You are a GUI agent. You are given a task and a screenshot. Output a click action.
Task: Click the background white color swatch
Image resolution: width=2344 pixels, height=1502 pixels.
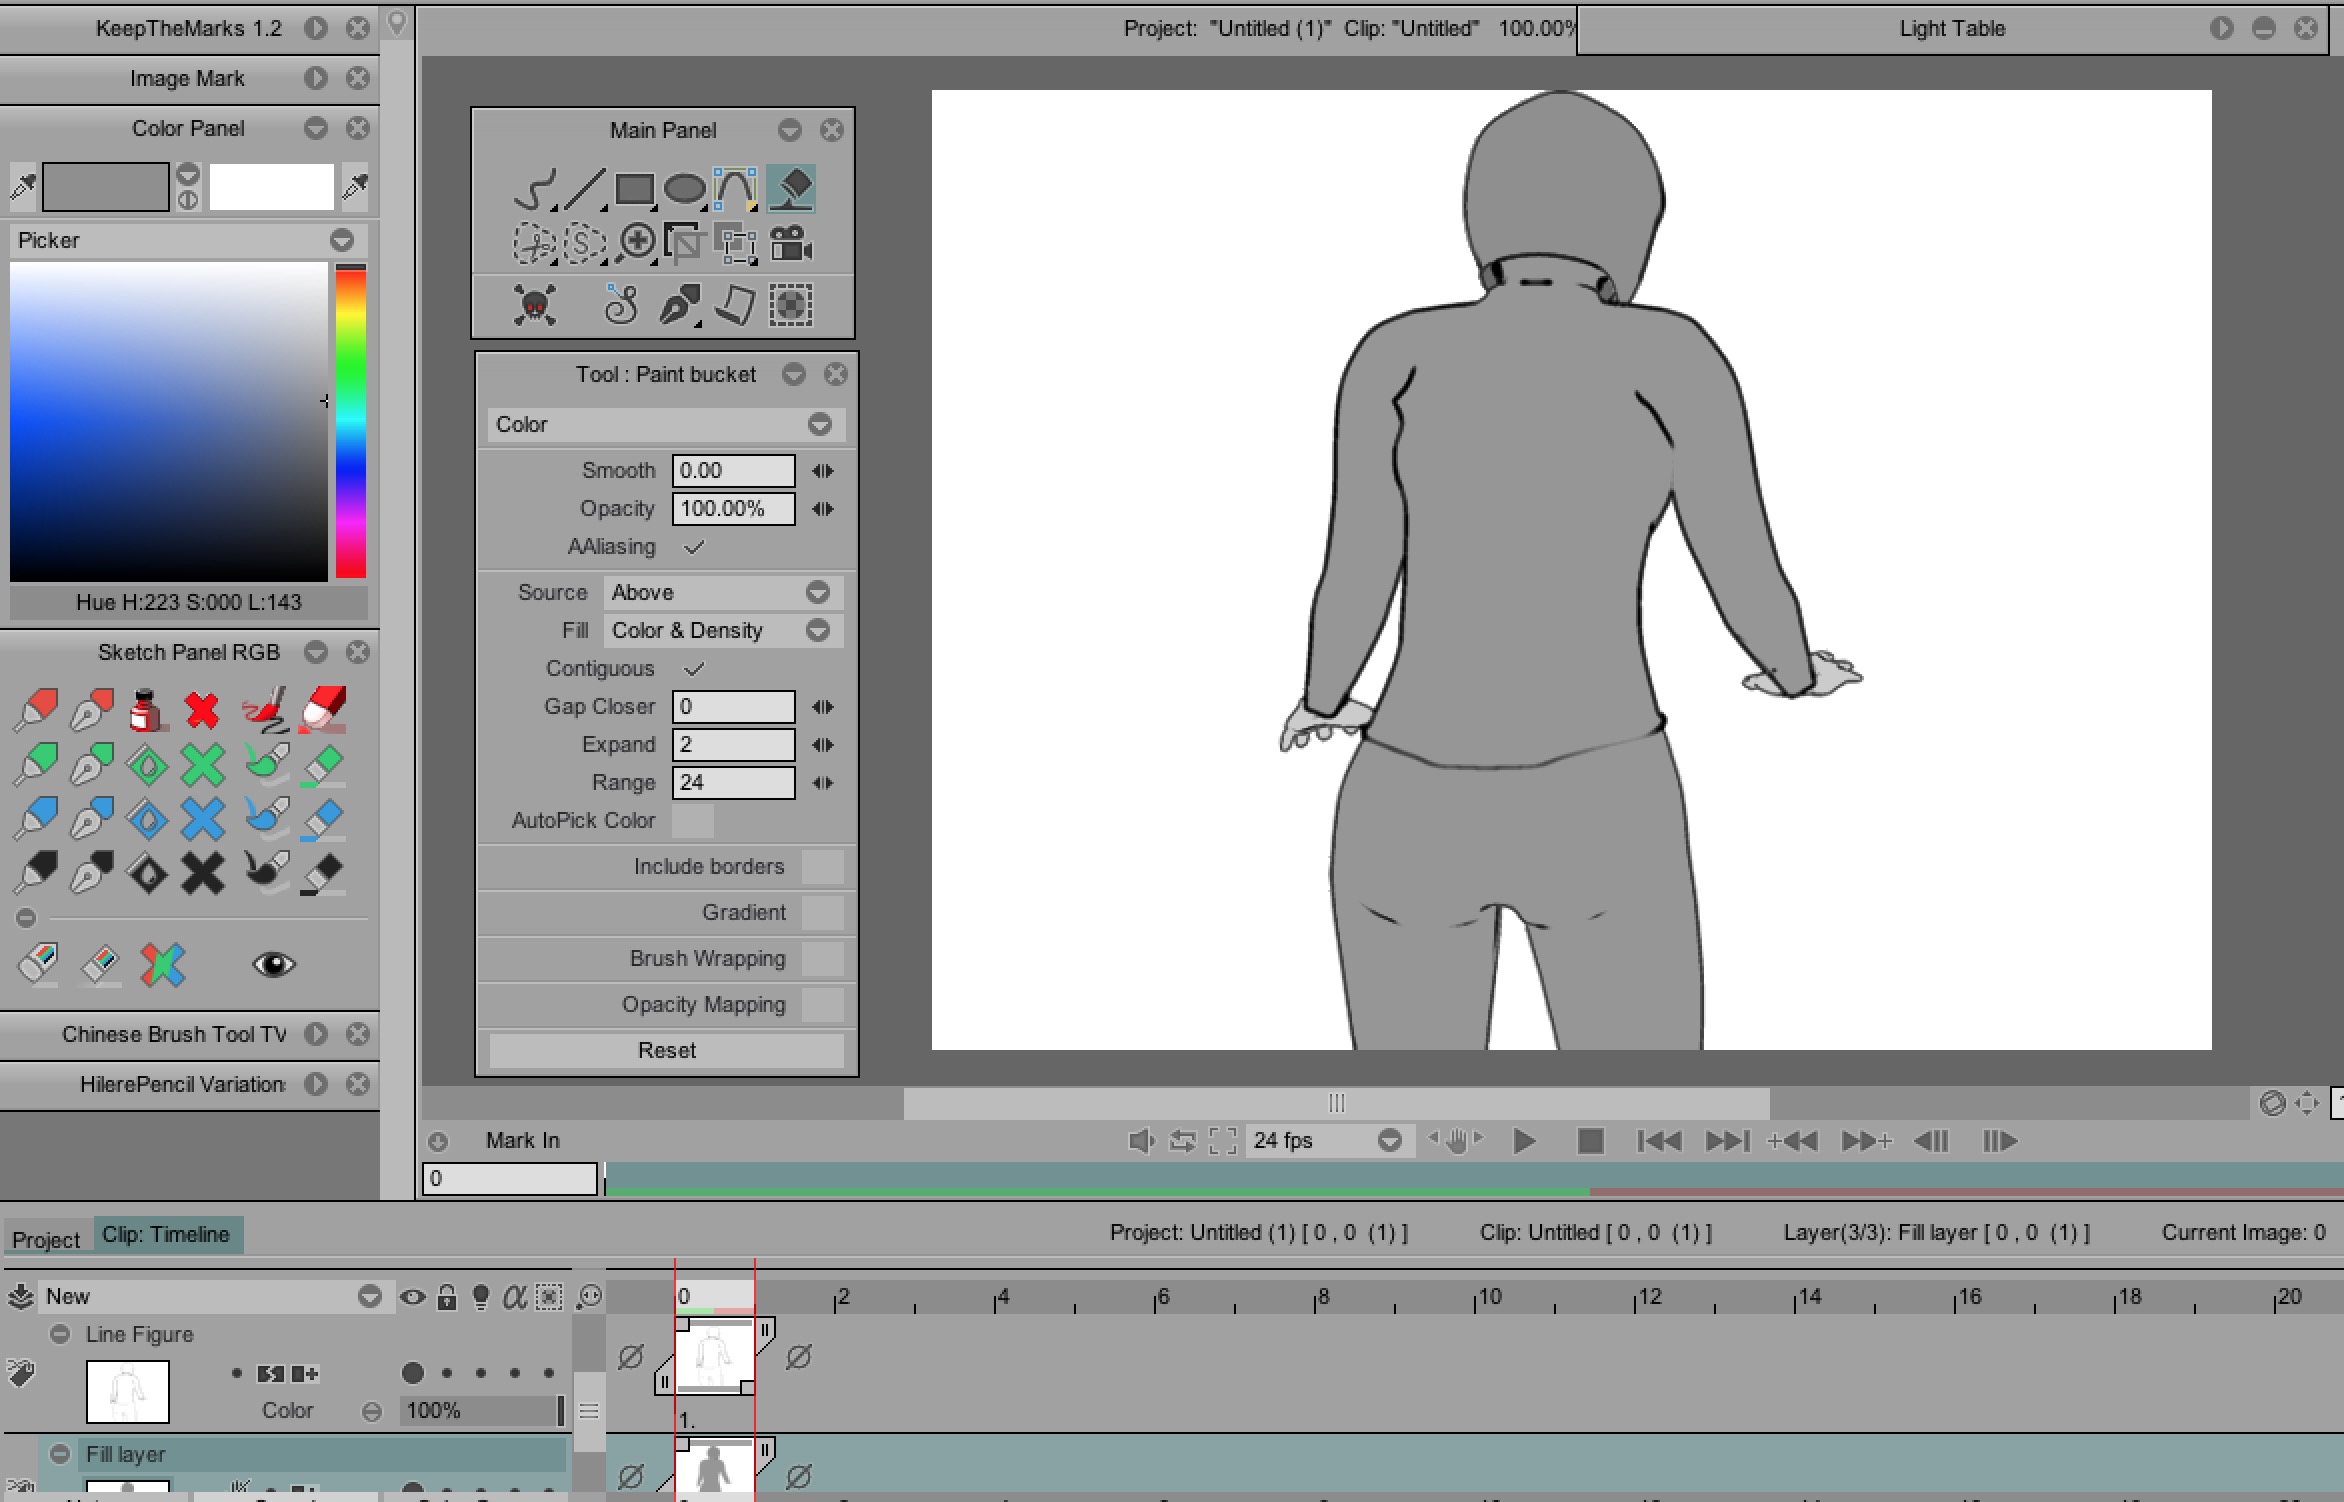[x=271, y=187]
